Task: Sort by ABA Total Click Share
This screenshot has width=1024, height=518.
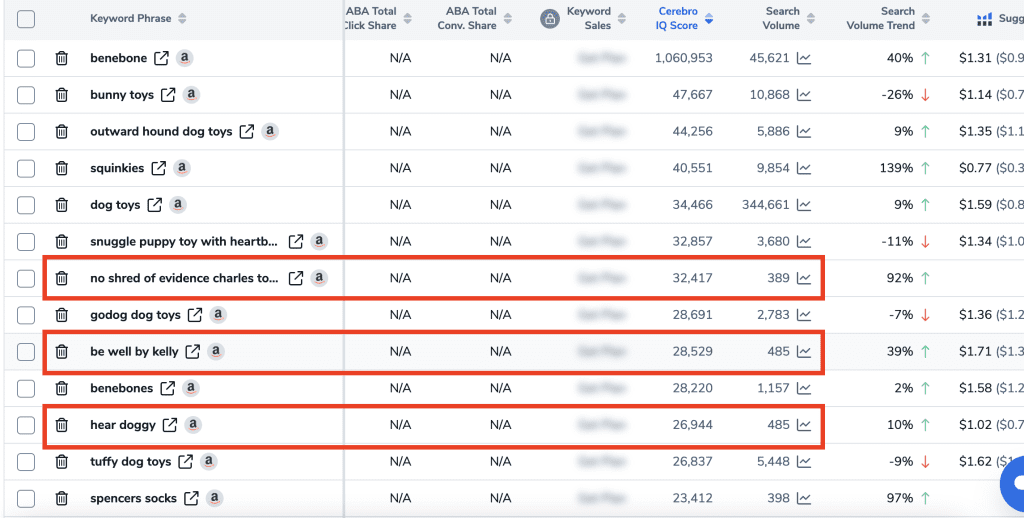Action: tap(408, 18)
